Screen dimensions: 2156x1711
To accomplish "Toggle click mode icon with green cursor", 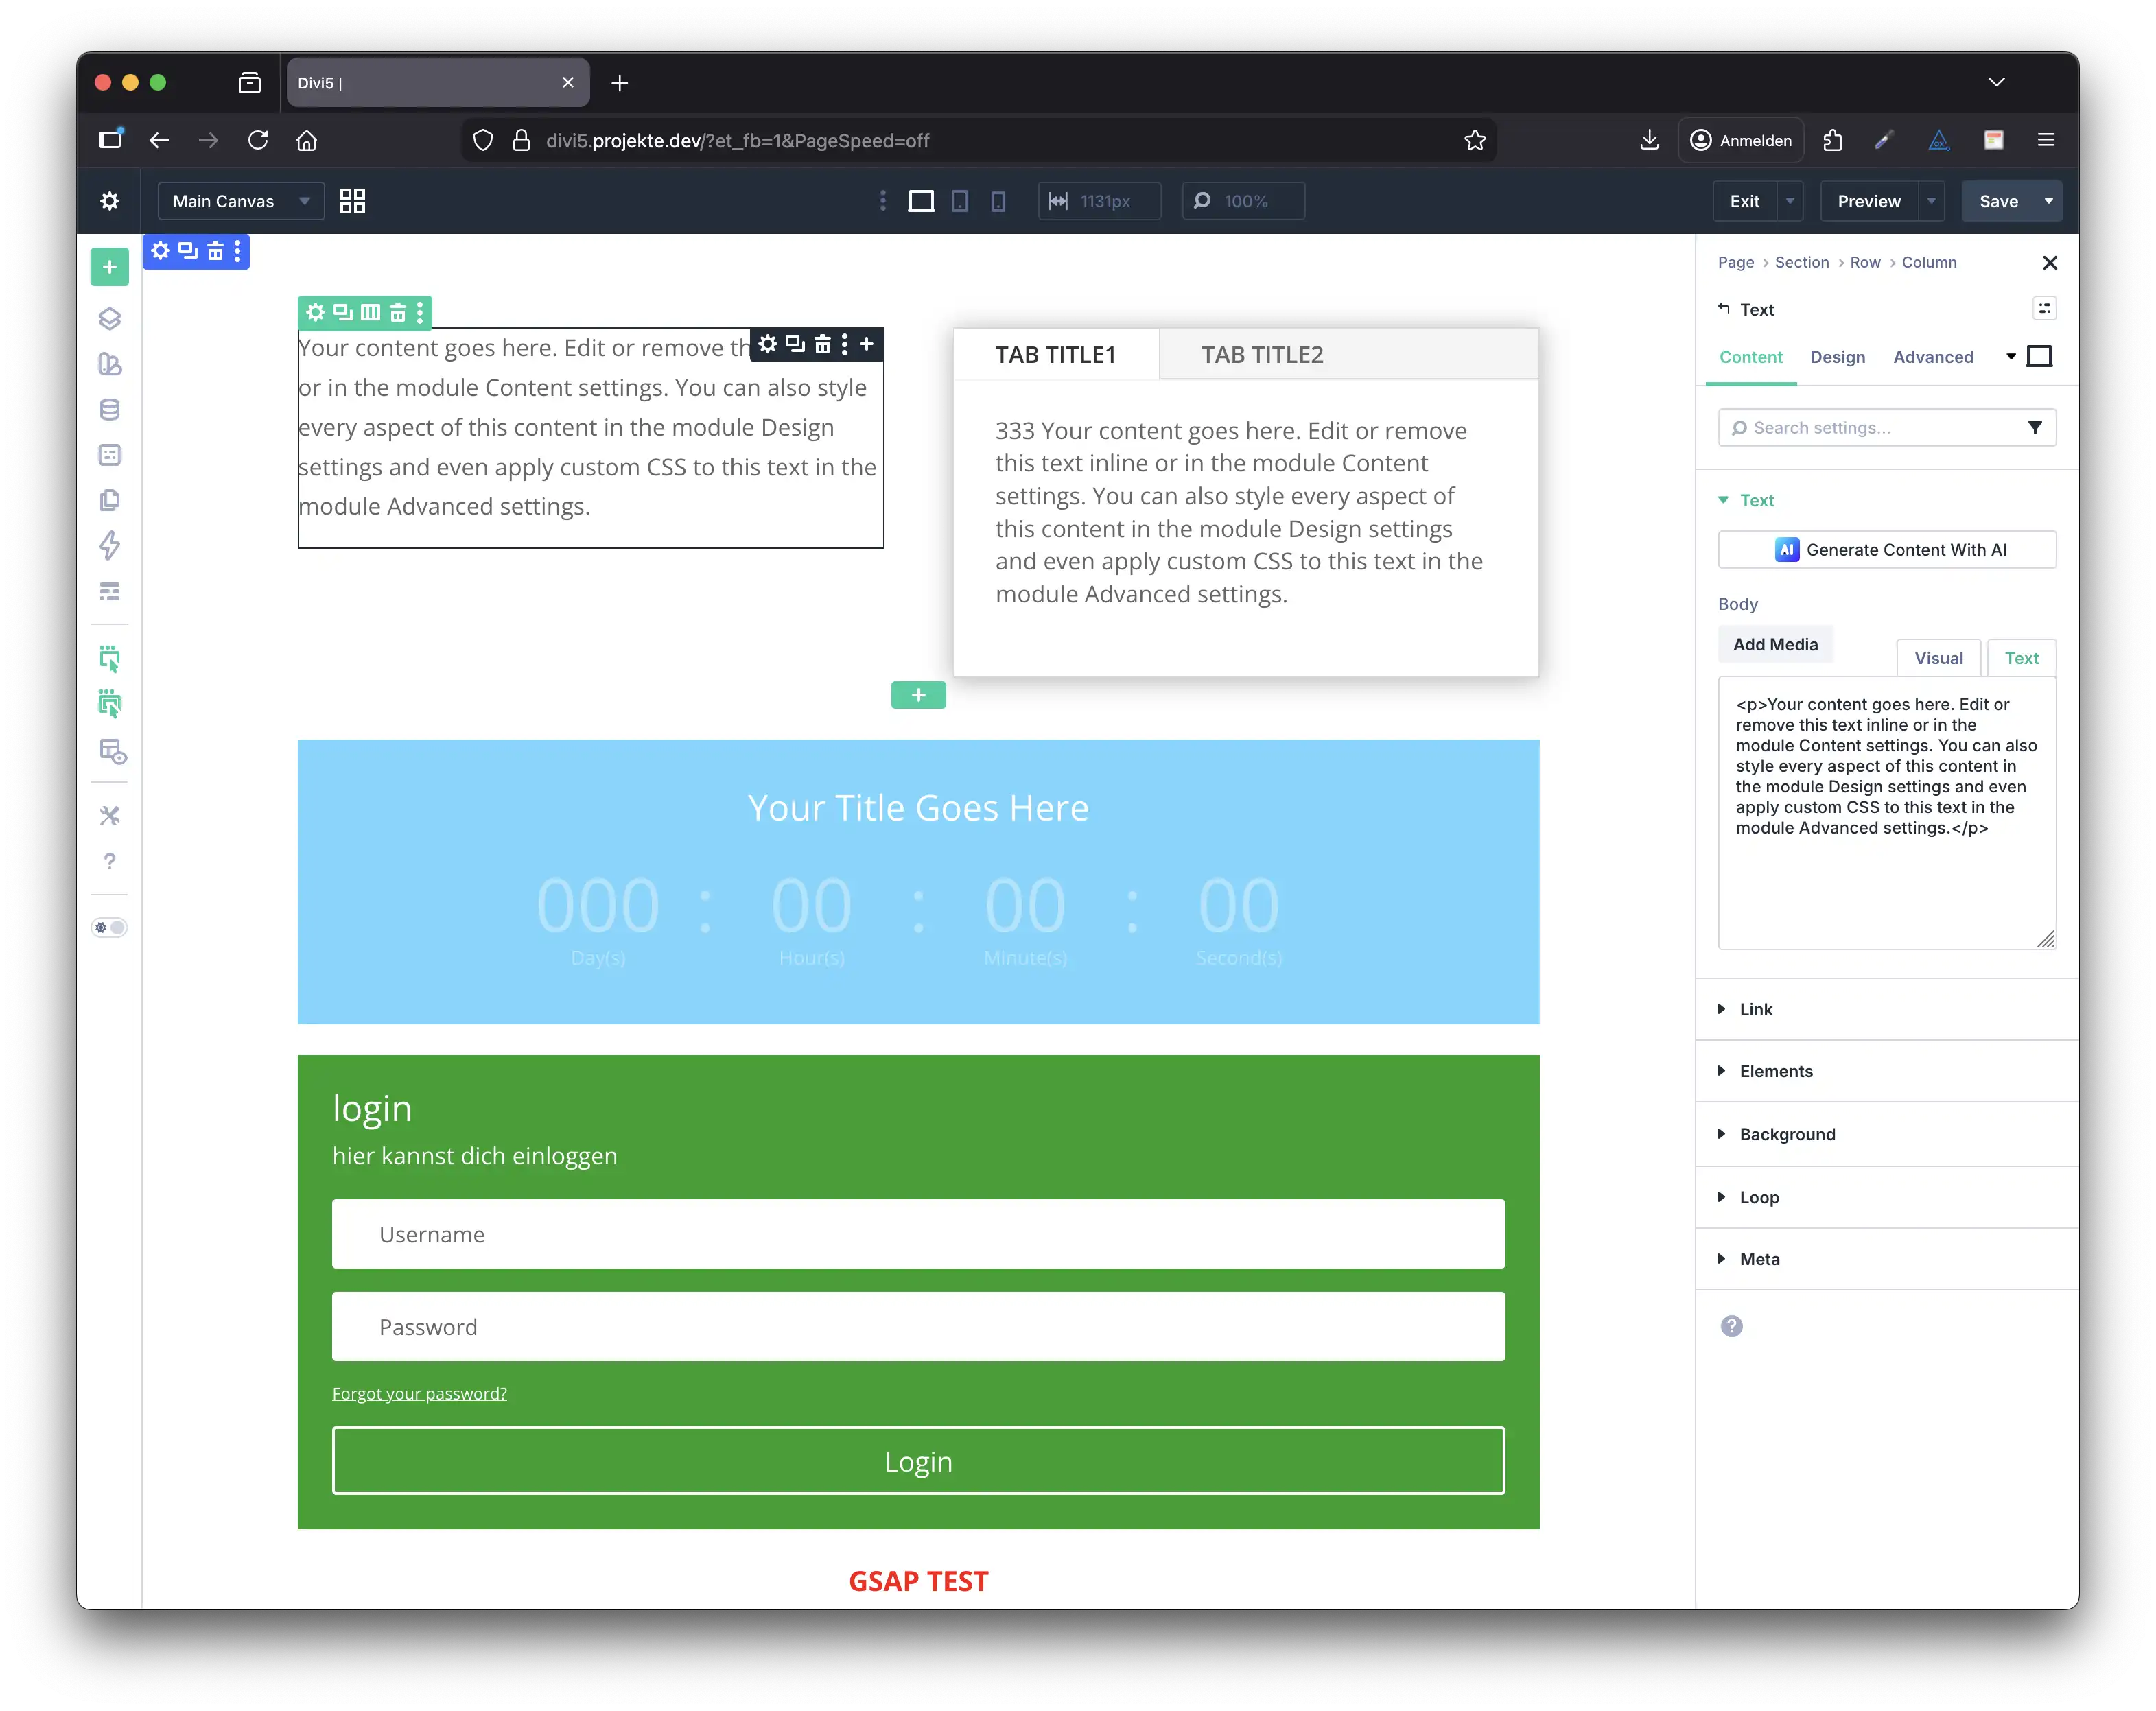I will click(110, 658).
